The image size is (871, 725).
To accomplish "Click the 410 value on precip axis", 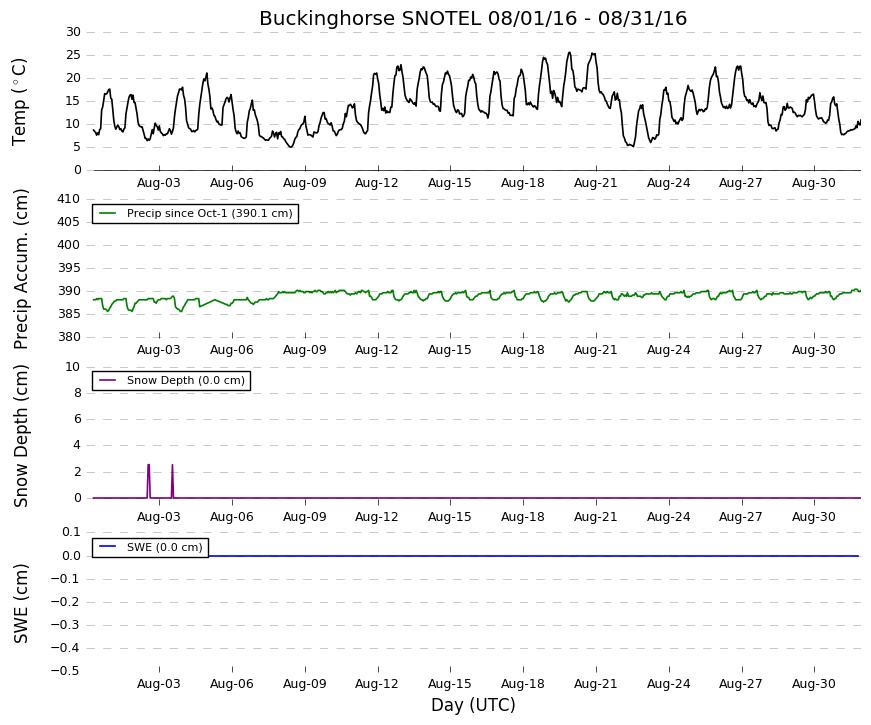I will 69,199.
